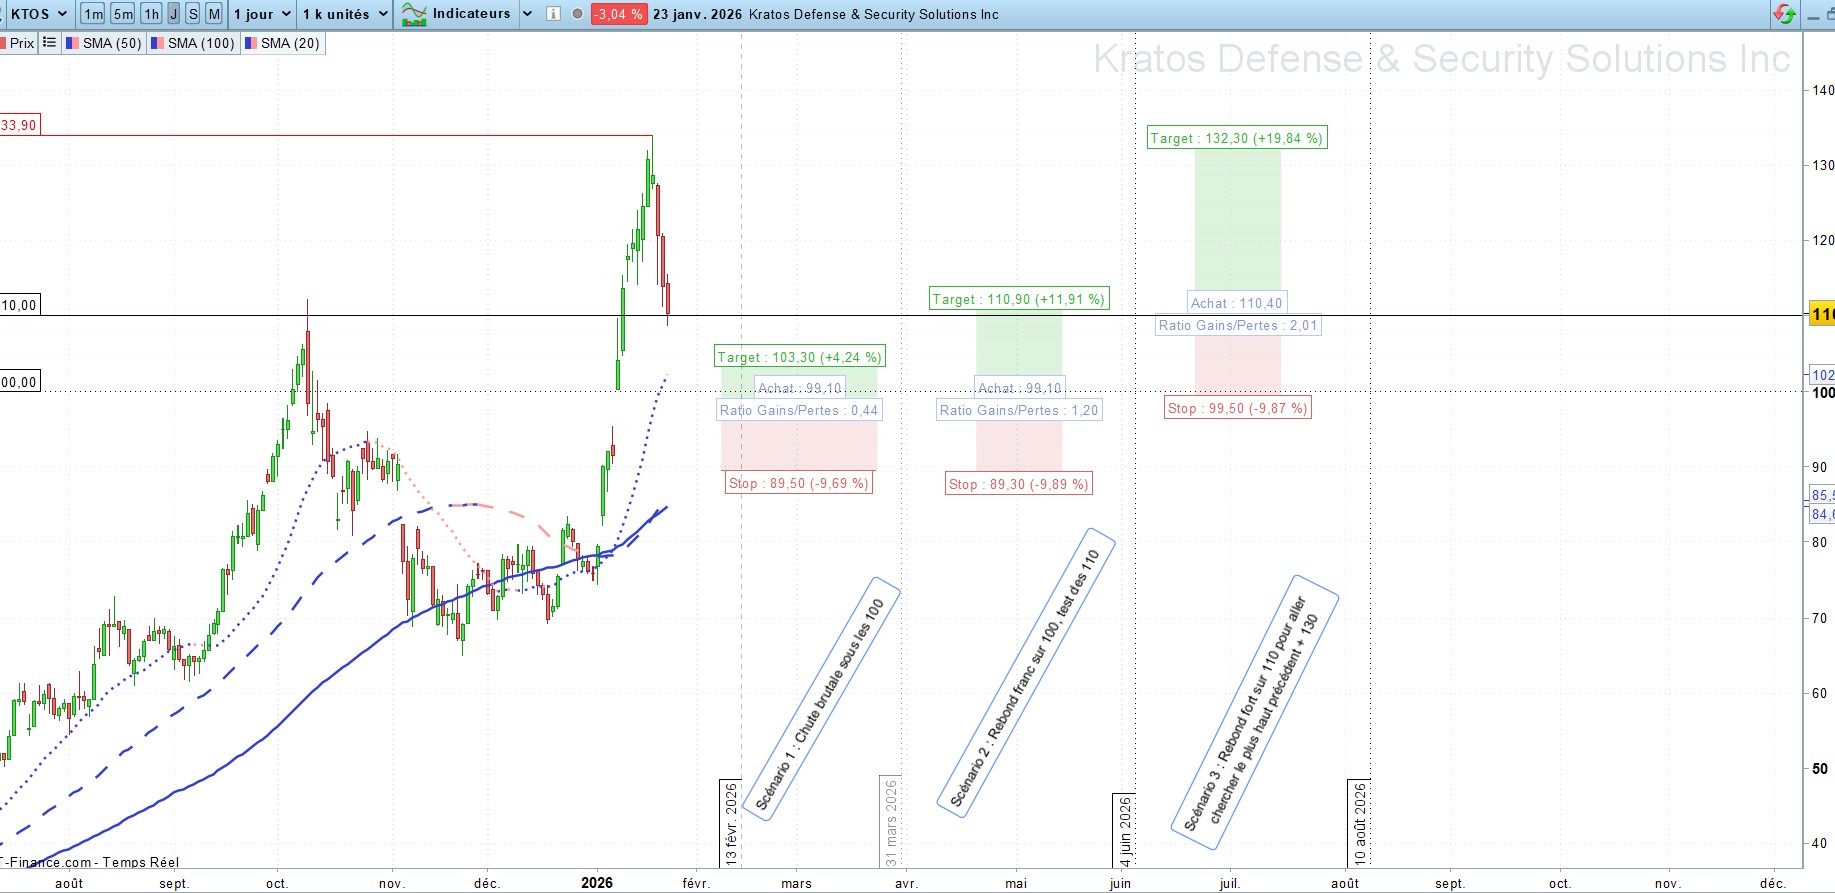Click the '4 juin 2026' vertical line label

tap(1125, 831)
